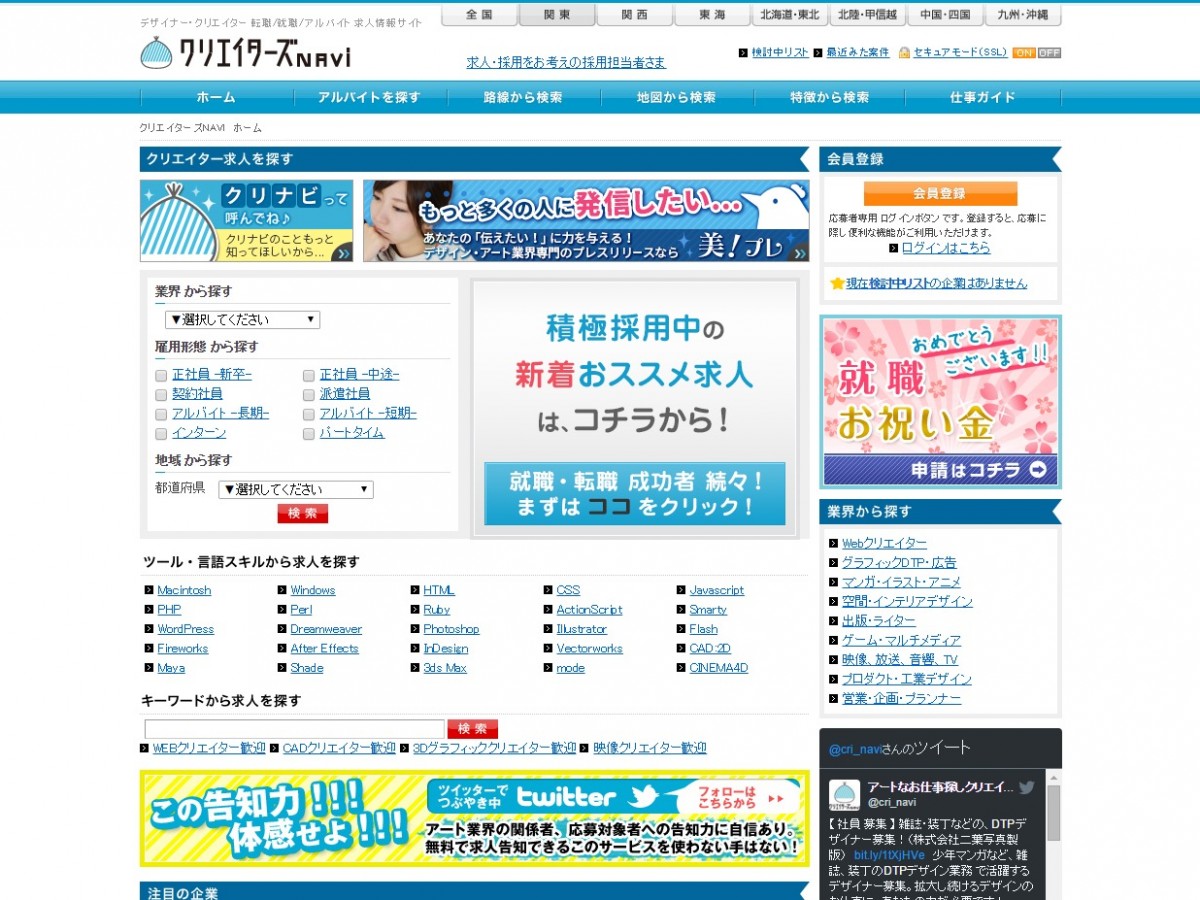Click the lock icon beside セキュアモード(SSL)

[x=904, y=53]
